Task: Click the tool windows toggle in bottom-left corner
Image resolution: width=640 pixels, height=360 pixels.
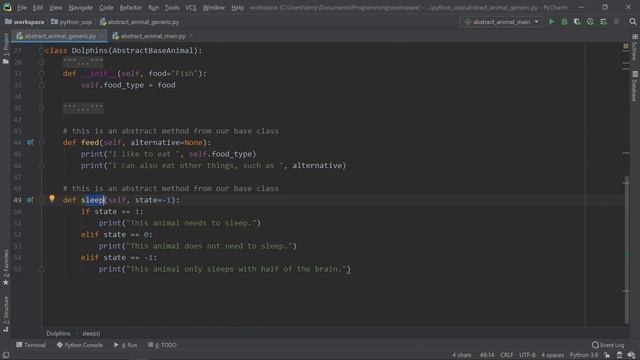Action: (6, 355)
